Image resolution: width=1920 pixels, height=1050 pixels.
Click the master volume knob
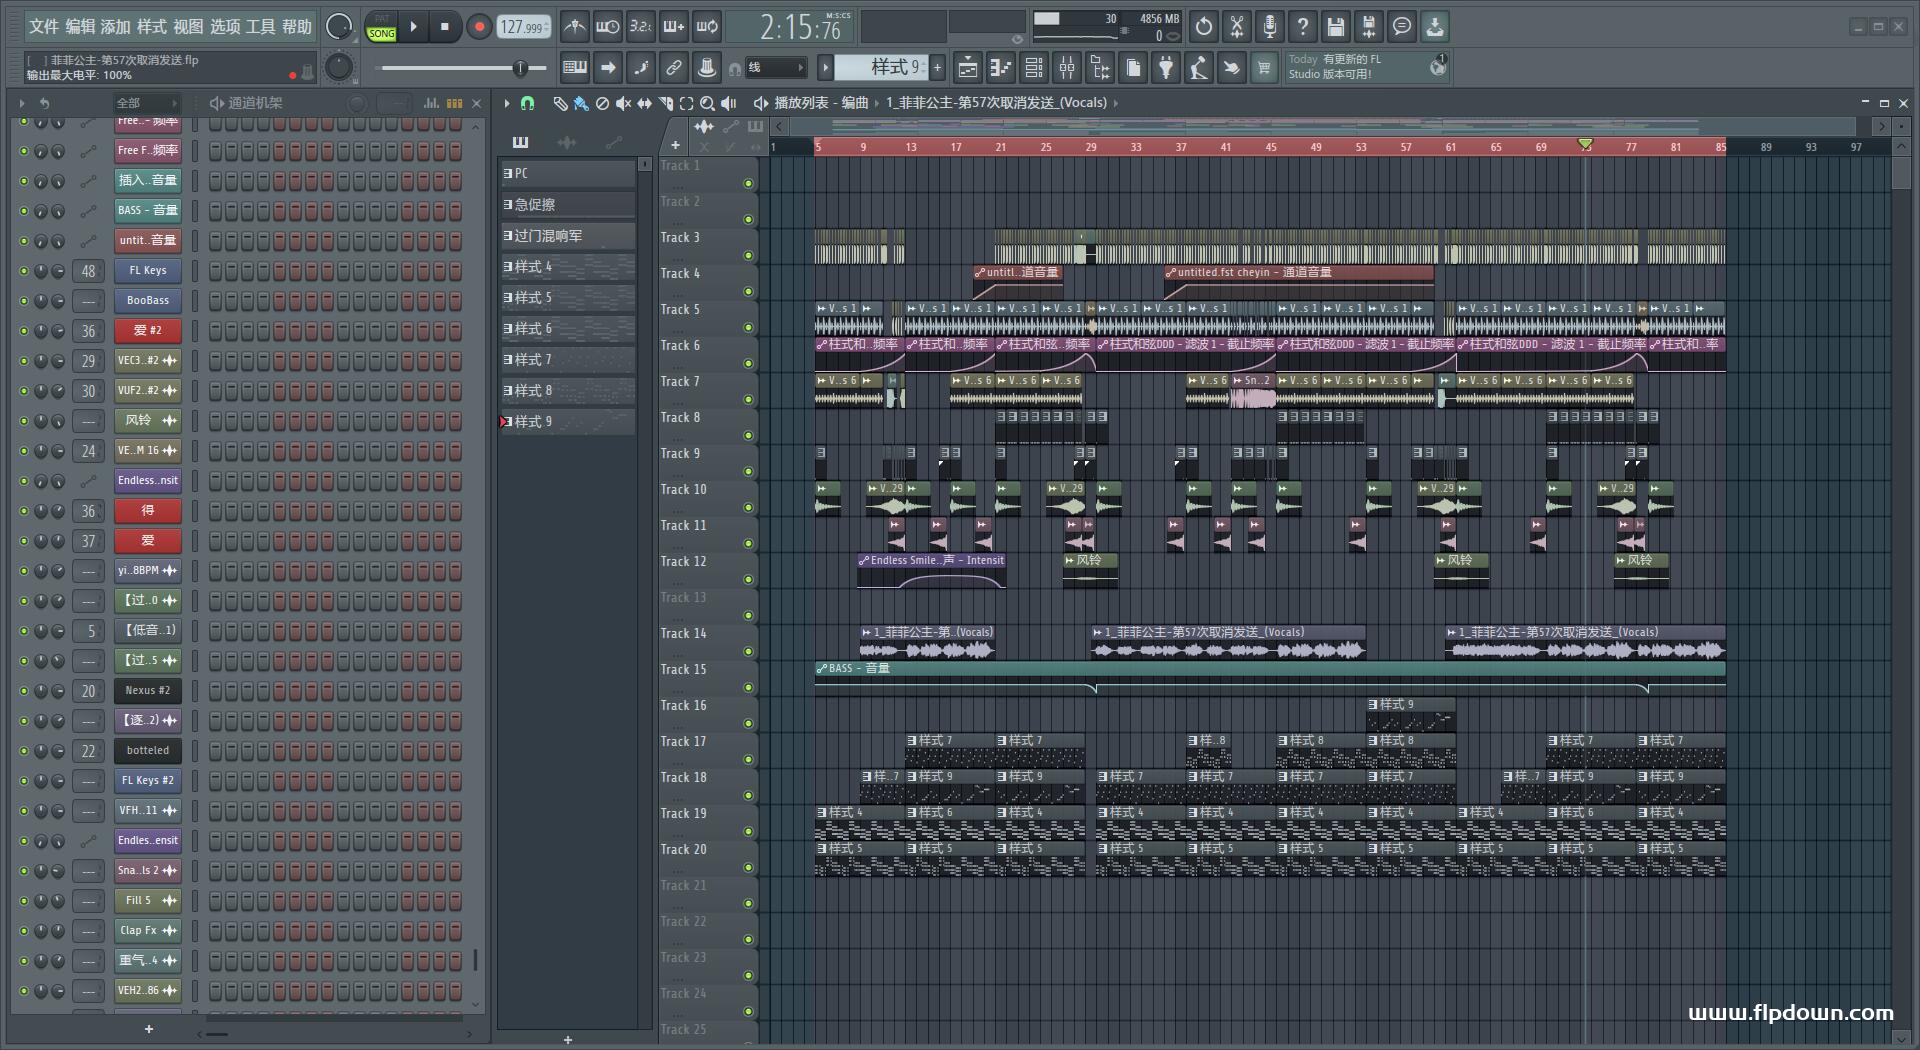coord(339,27)
